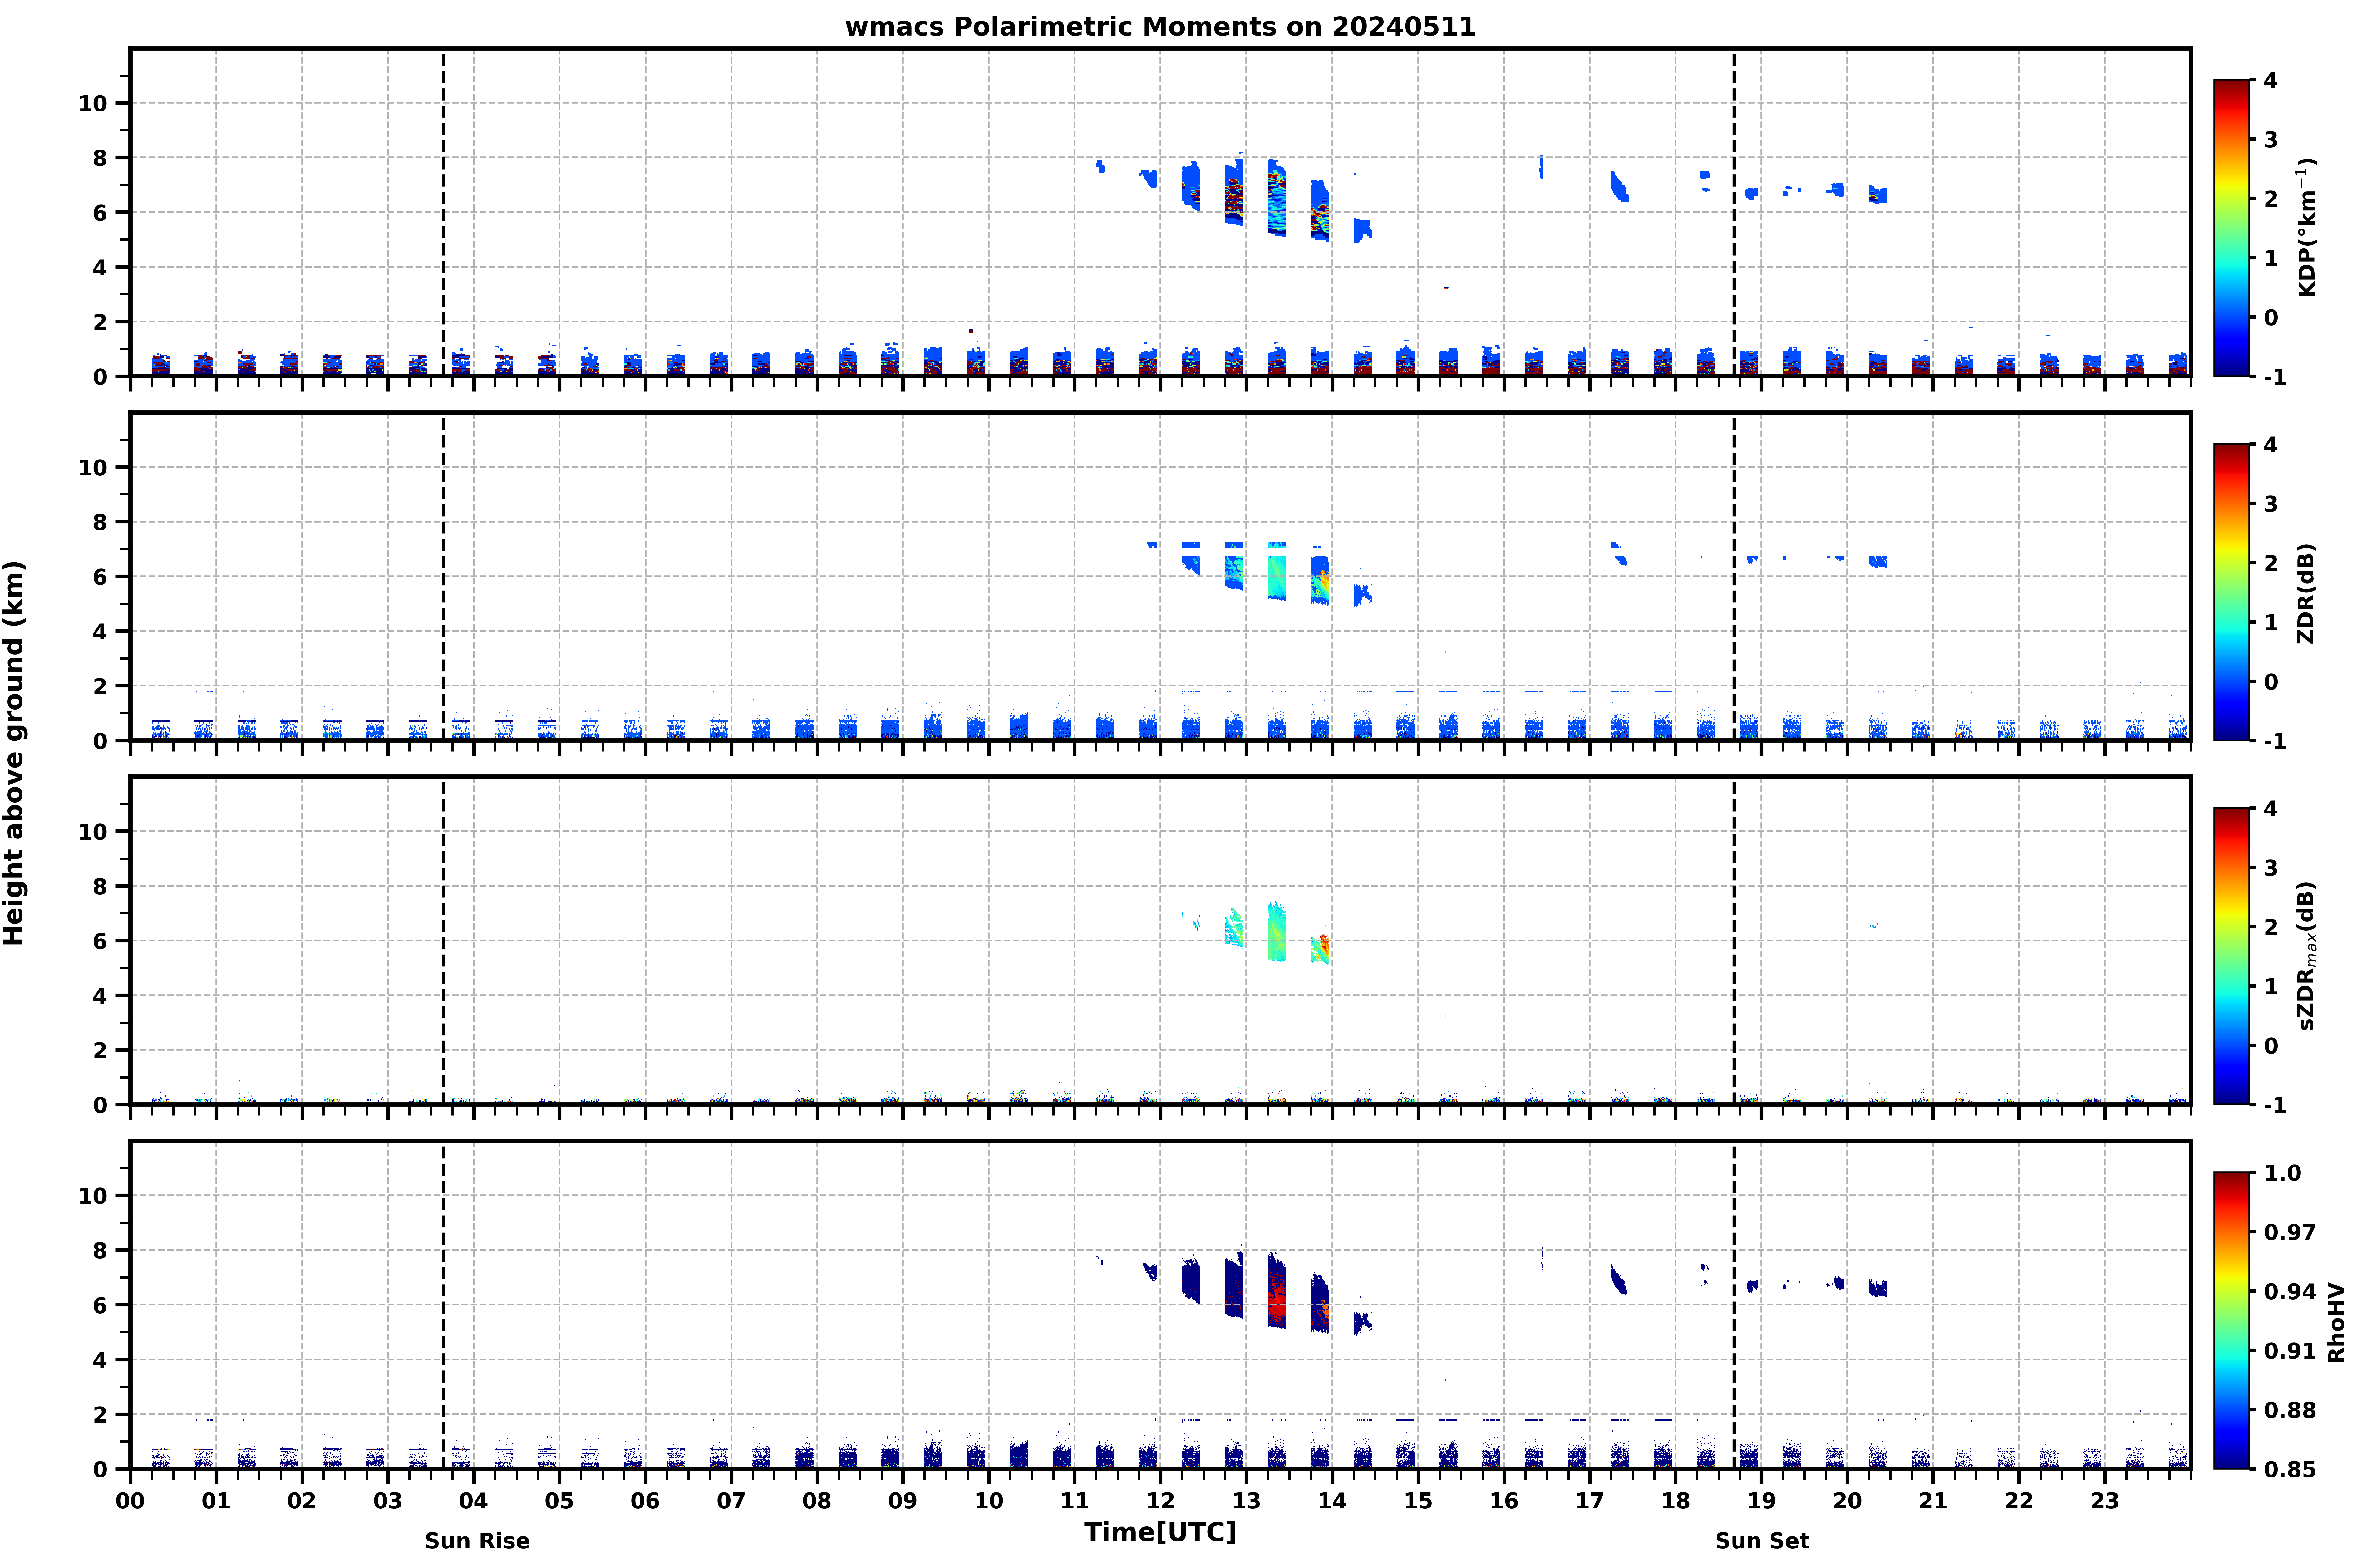This screenshot has height=1568, width=2362.
Task: Click the ZDR cloud echo near 14 UTC
Action: tap(1320, 580)
